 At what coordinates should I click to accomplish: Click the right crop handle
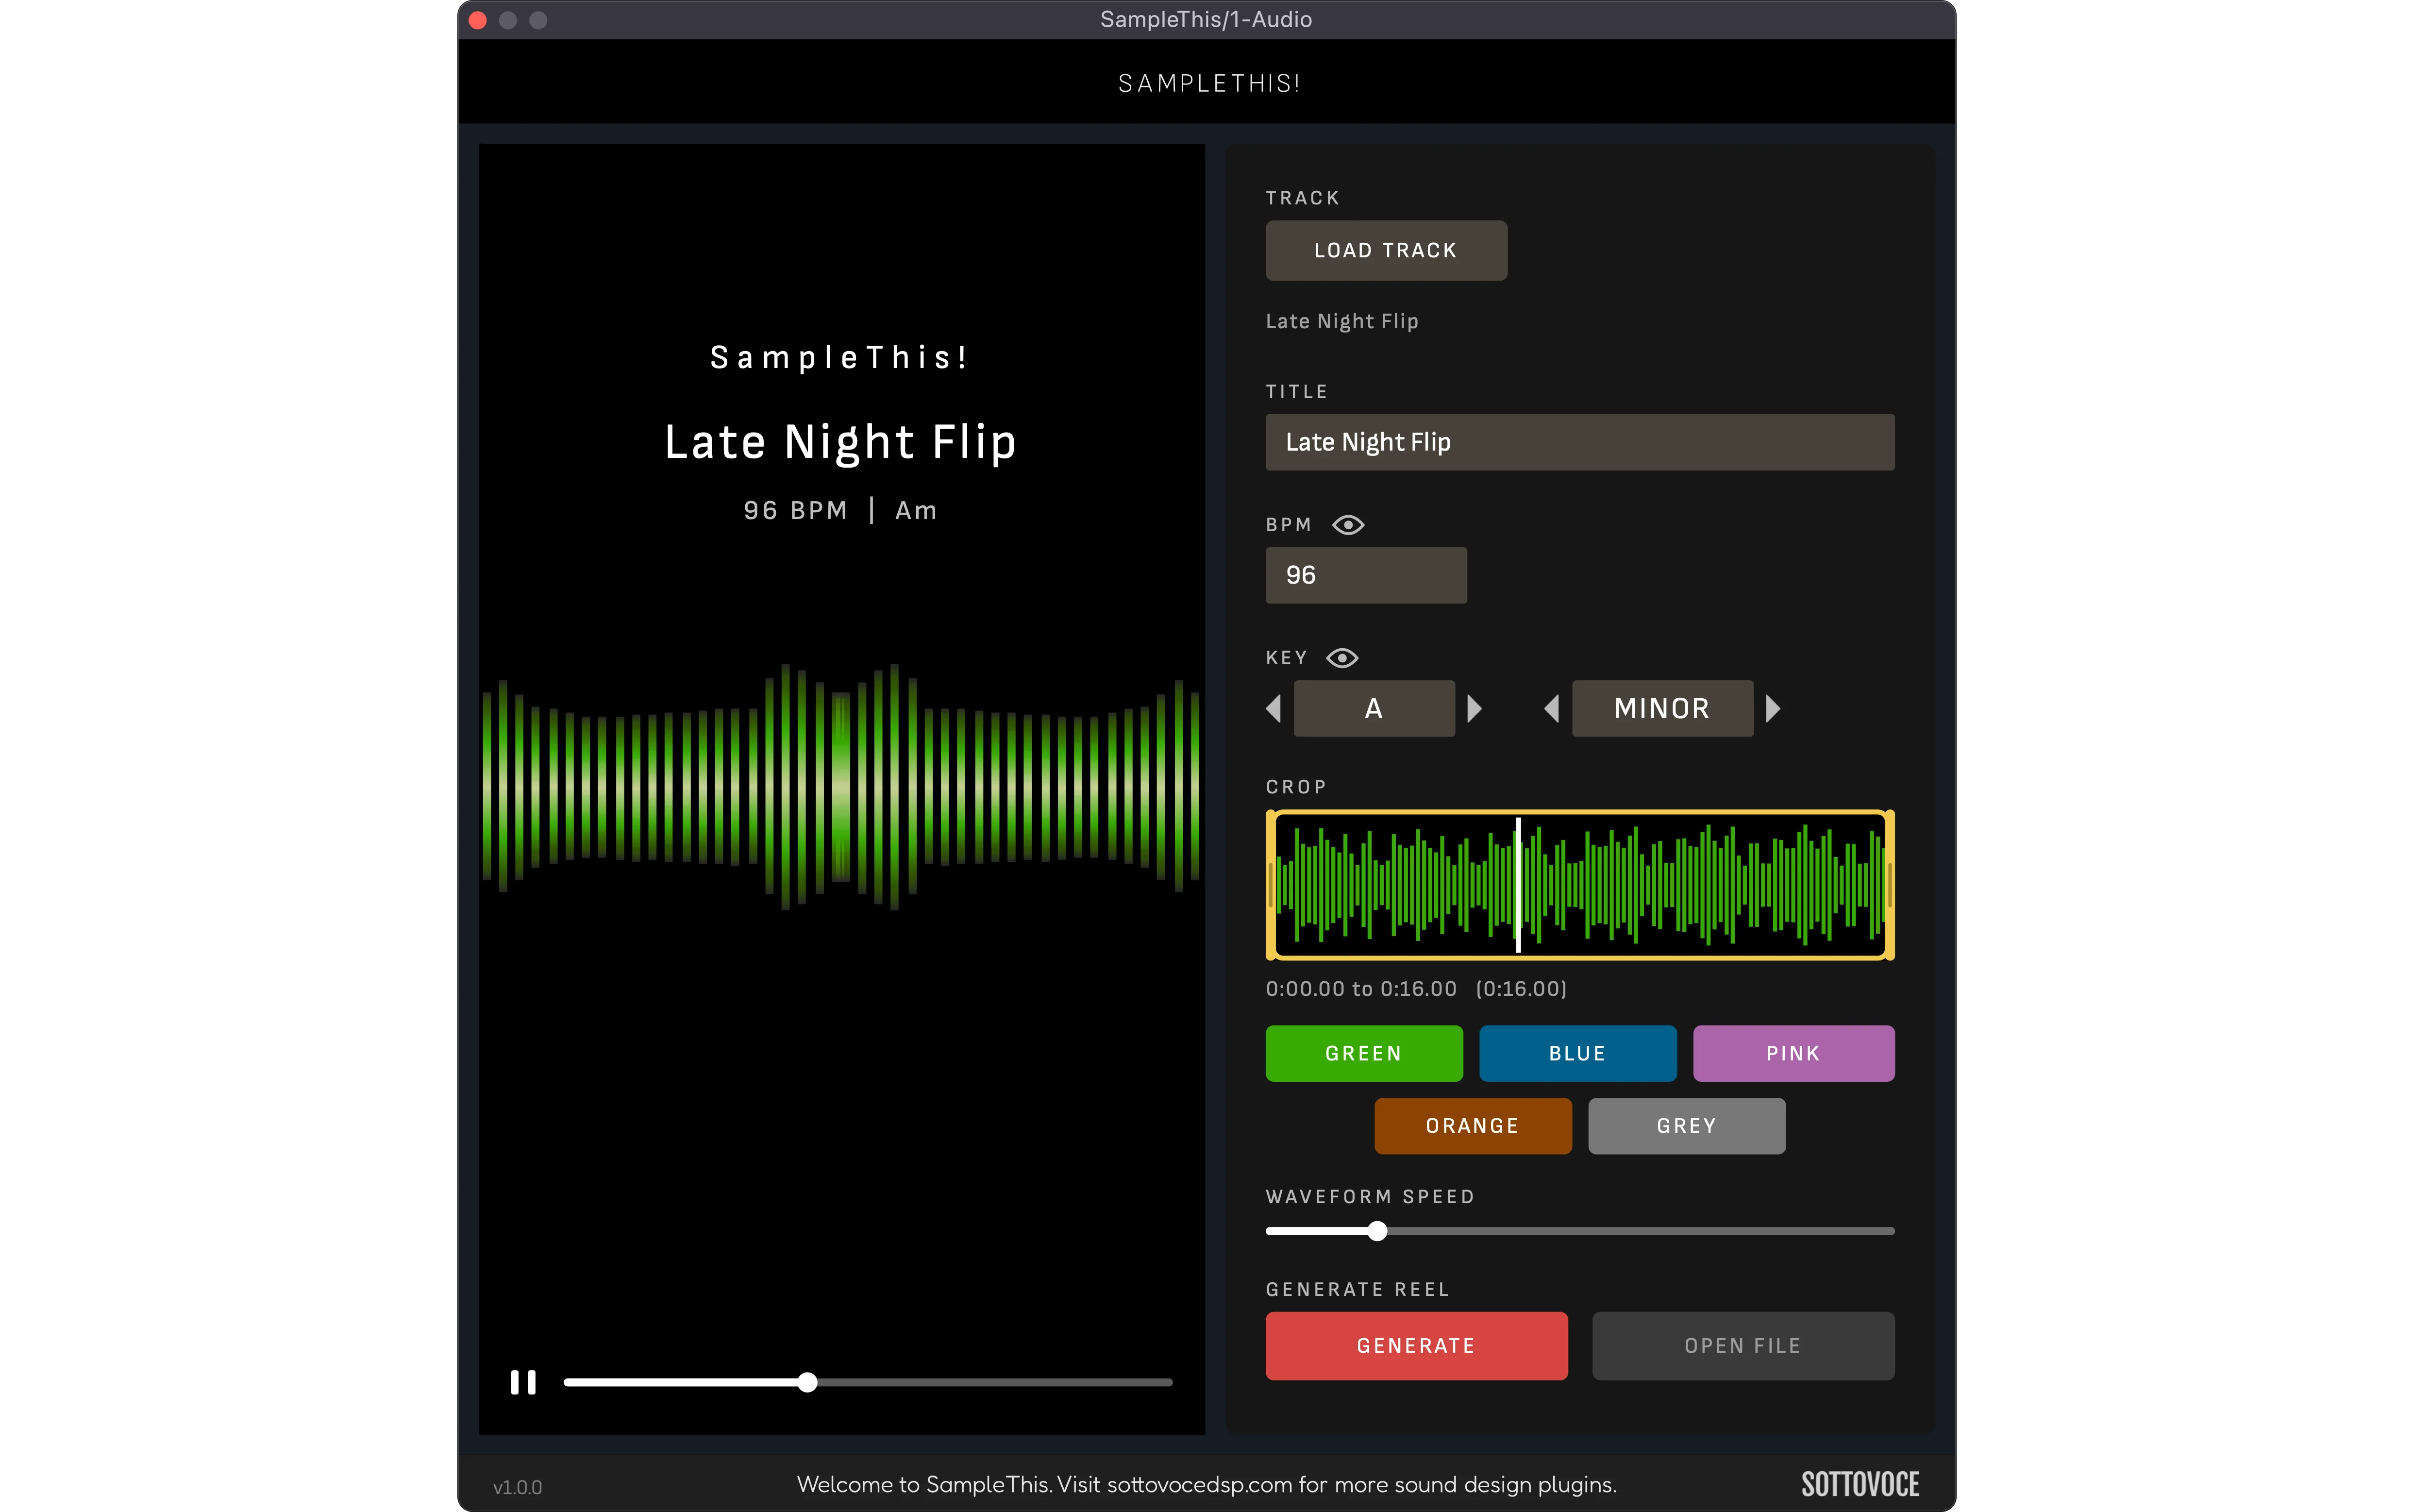(1889, 885)
